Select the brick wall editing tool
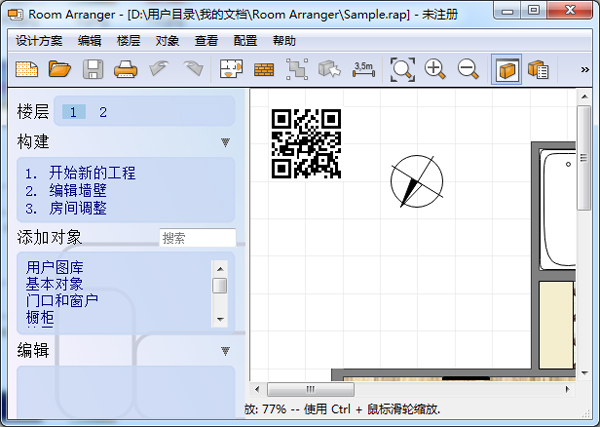Image resolution: width=600 pixels, height=427 pixels. pos(264,69)
